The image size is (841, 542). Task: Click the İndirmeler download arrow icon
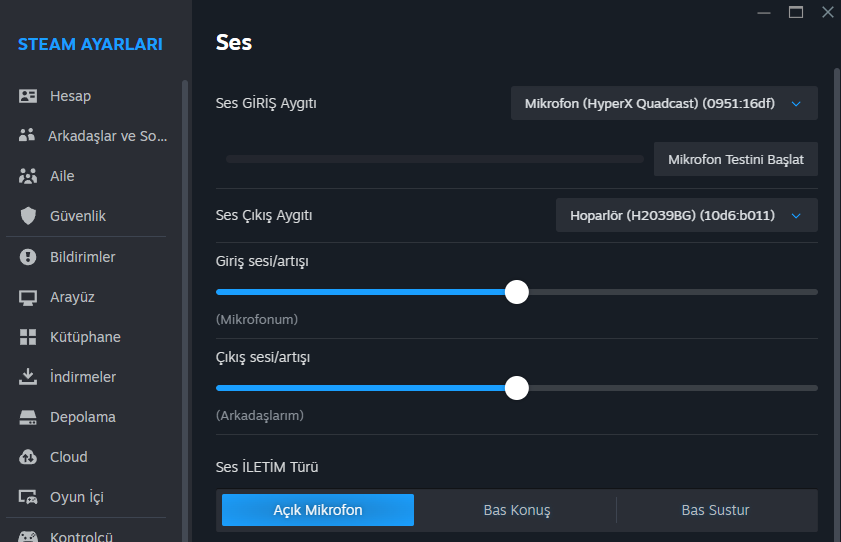[28, 377]
